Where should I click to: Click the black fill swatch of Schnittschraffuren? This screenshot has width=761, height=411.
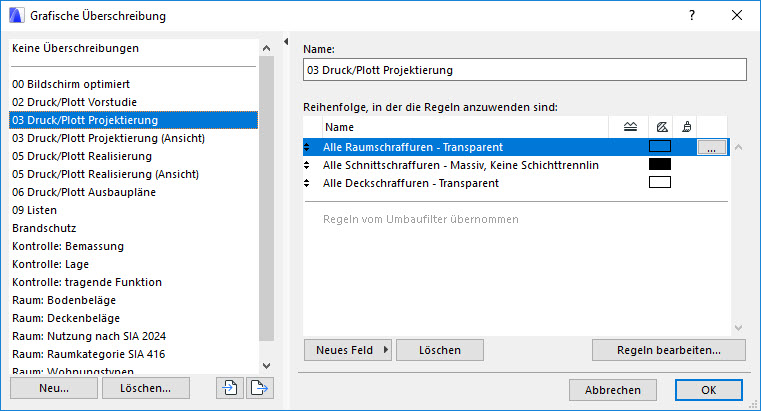(660, 164)
